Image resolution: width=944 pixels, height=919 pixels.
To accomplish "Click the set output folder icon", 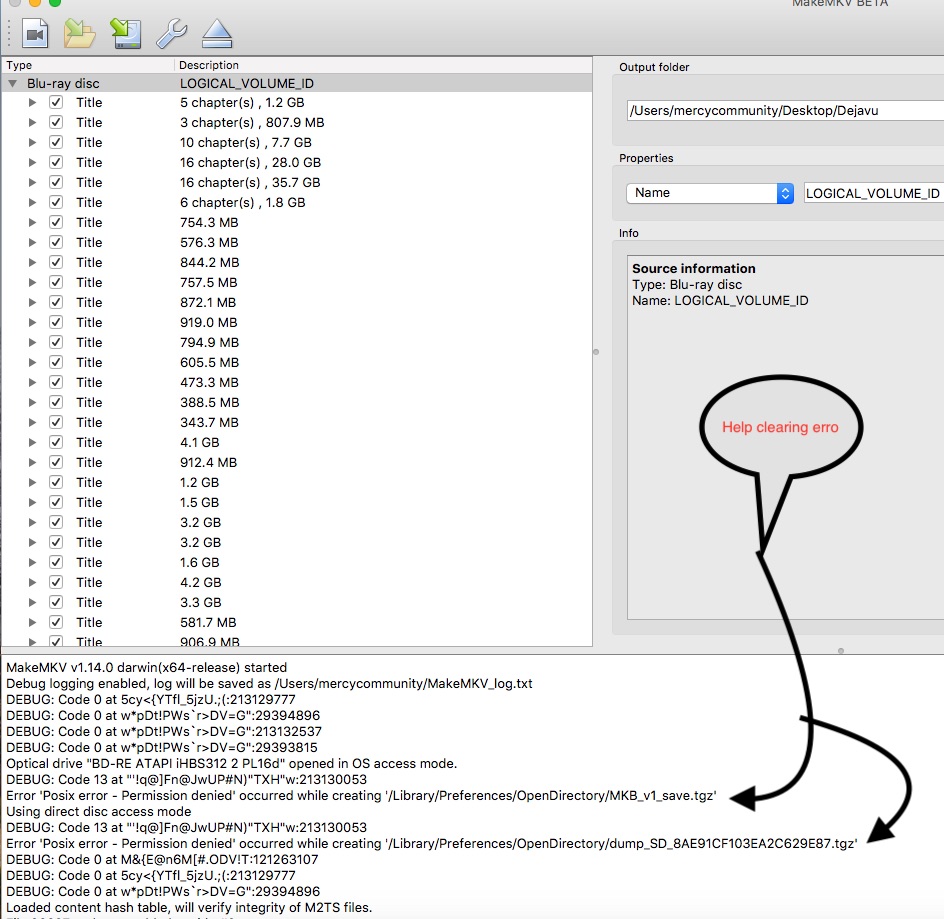I will (x=79, y=33).
